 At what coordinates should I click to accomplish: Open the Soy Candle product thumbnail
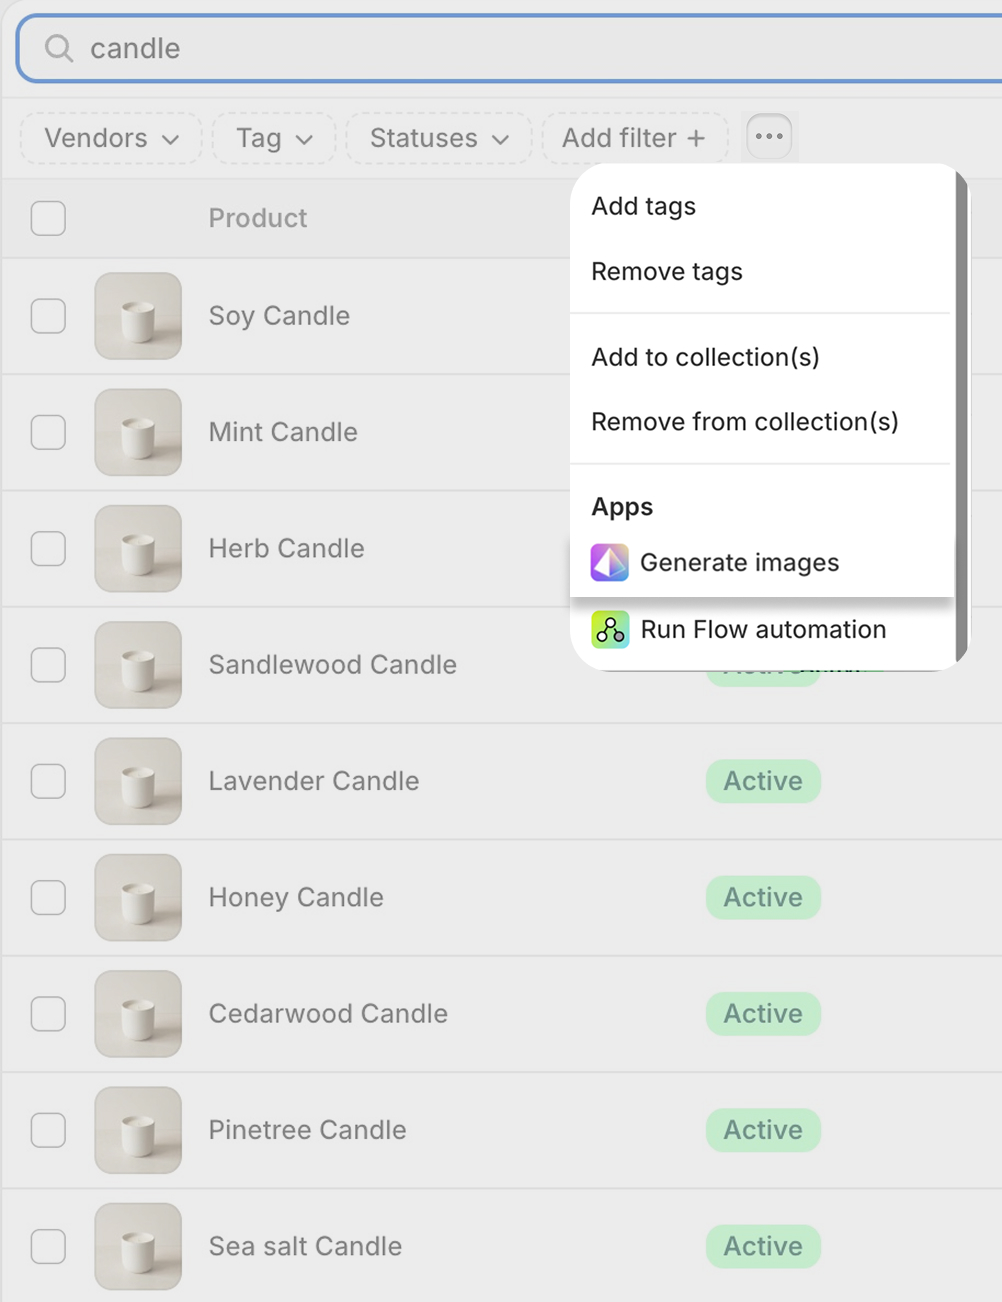137,316
